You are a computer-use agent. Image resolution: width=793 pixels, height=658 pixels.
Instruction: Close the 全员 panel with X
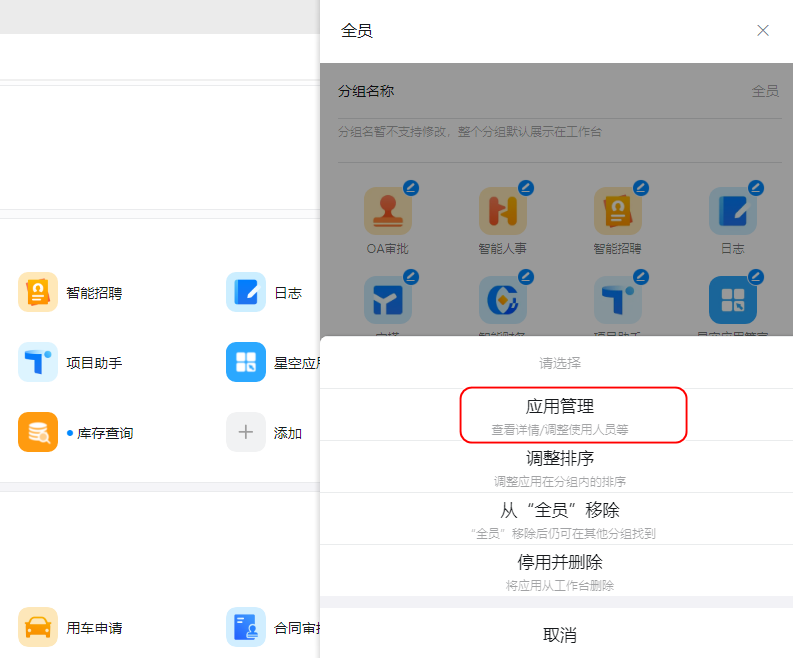pyautogui.click(x=763, y=31)
